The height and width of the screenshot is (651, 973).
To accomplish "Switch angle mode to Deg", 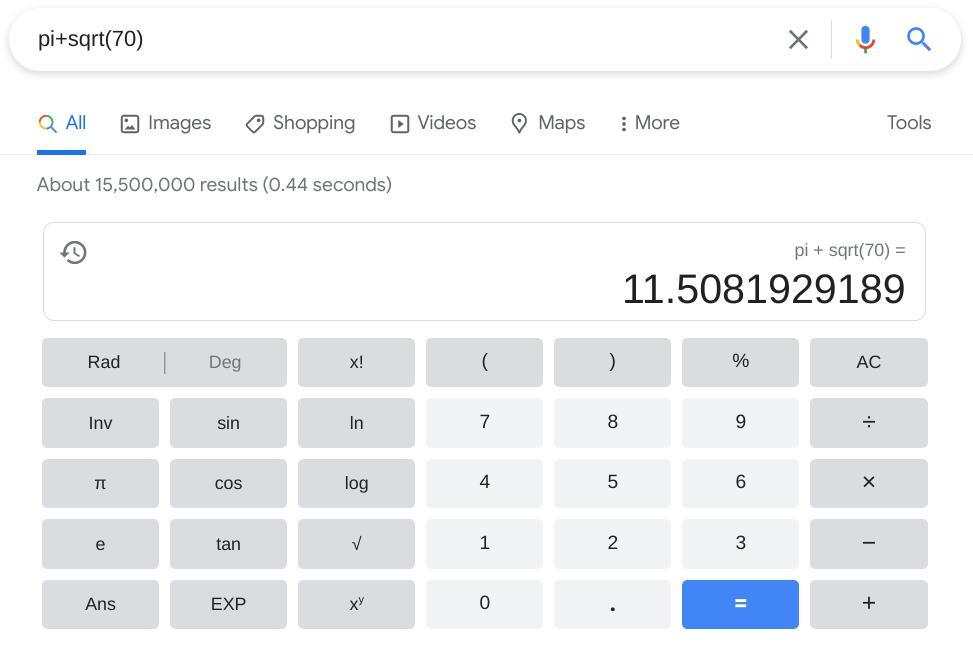I will click(225, 362).
